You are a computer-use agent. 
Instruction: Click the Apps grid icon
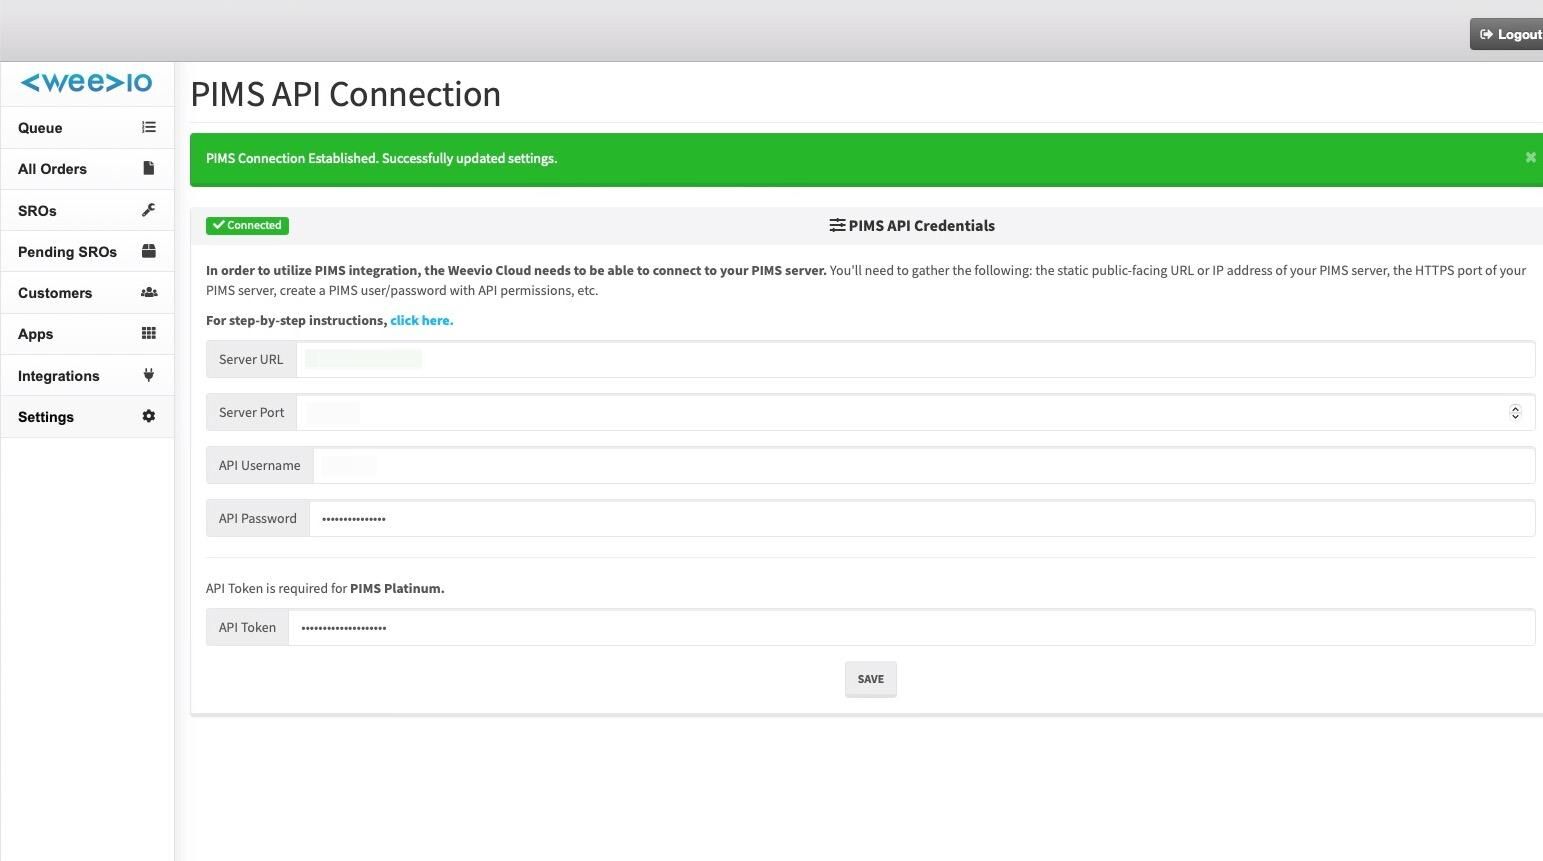click(149, 333)
